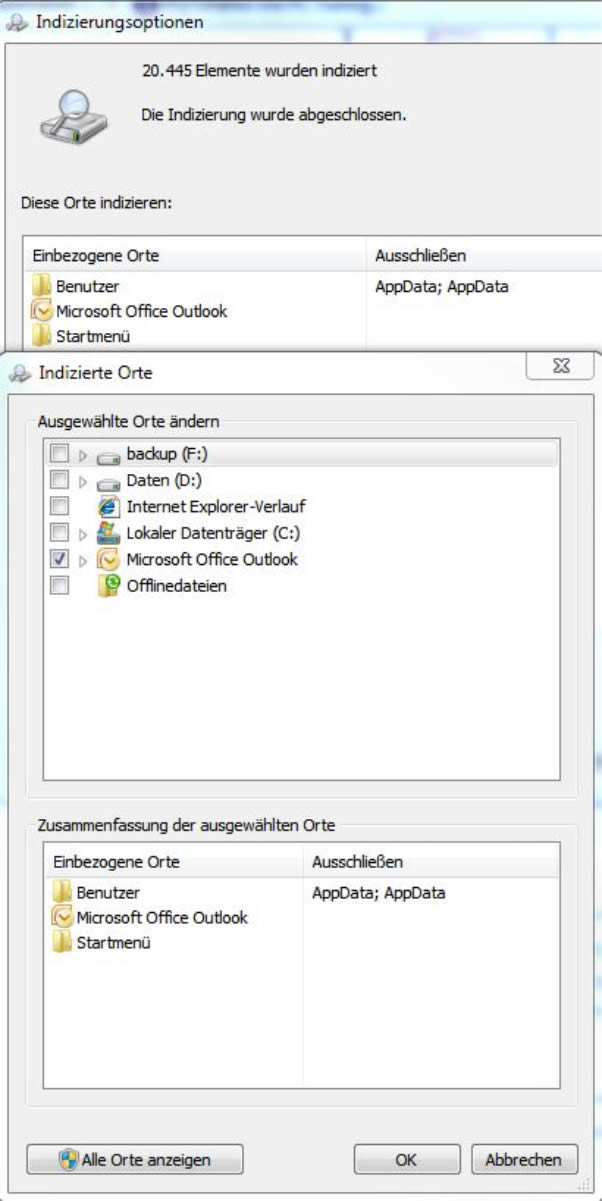Uncheck the Microsoft Office Outlook checkbox

(x=60, y=559)
